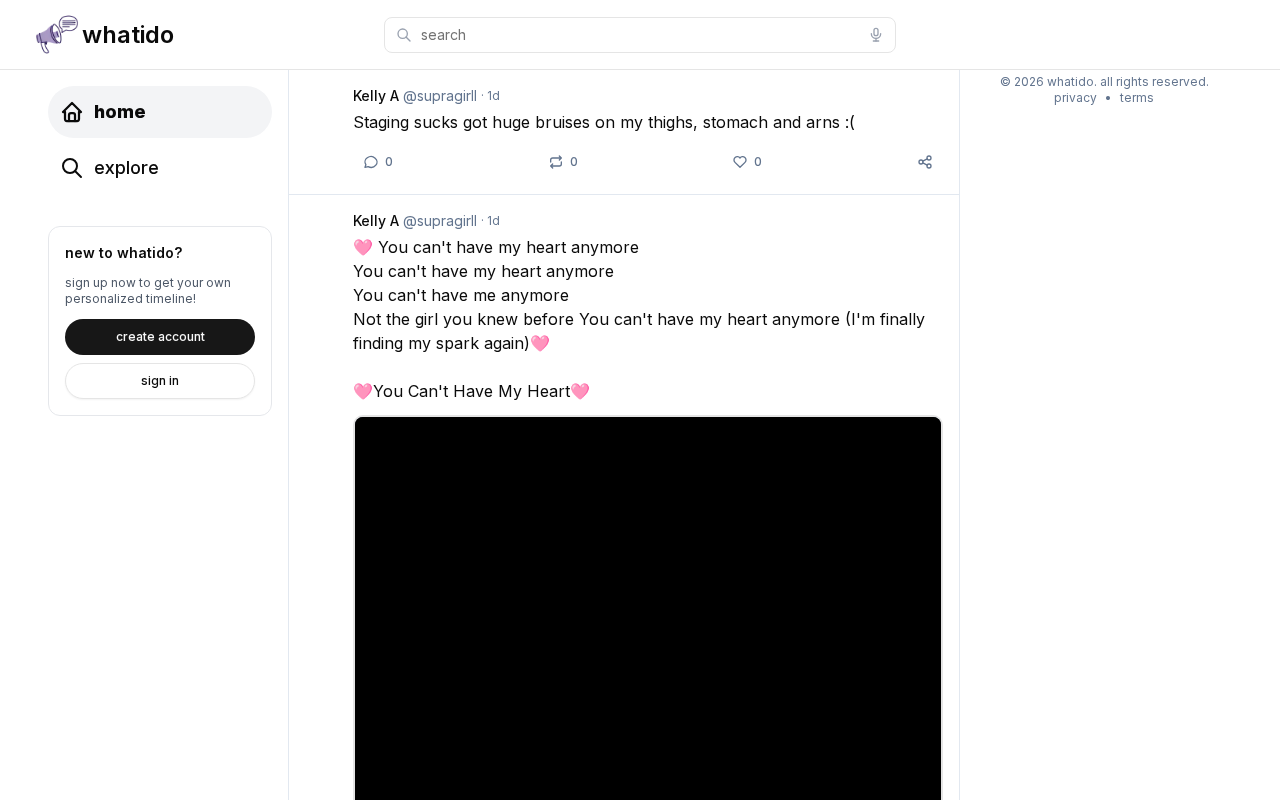Click the sign in button

click(160, 381)
